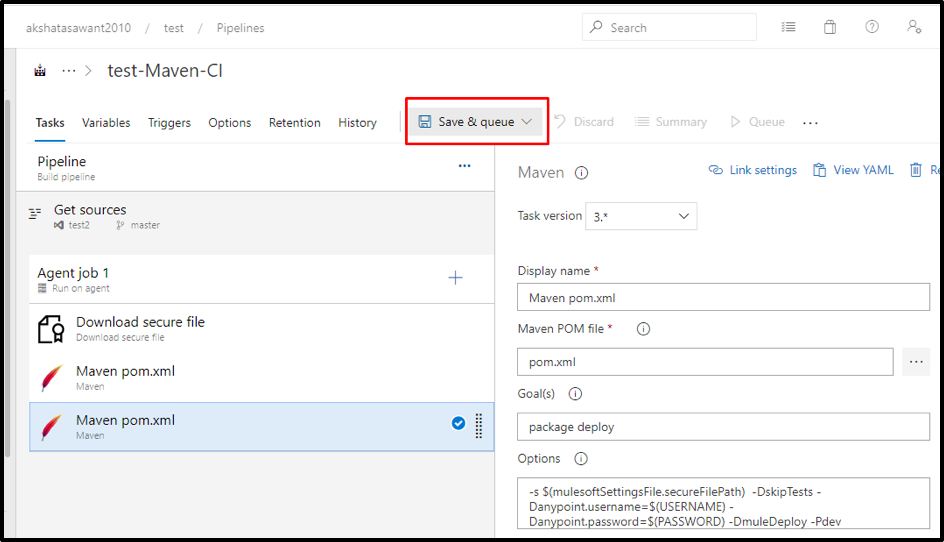The height and width of the screenshot is (542, 944).
Task: Switch to the Triggers tab
Action: point(169,123)
